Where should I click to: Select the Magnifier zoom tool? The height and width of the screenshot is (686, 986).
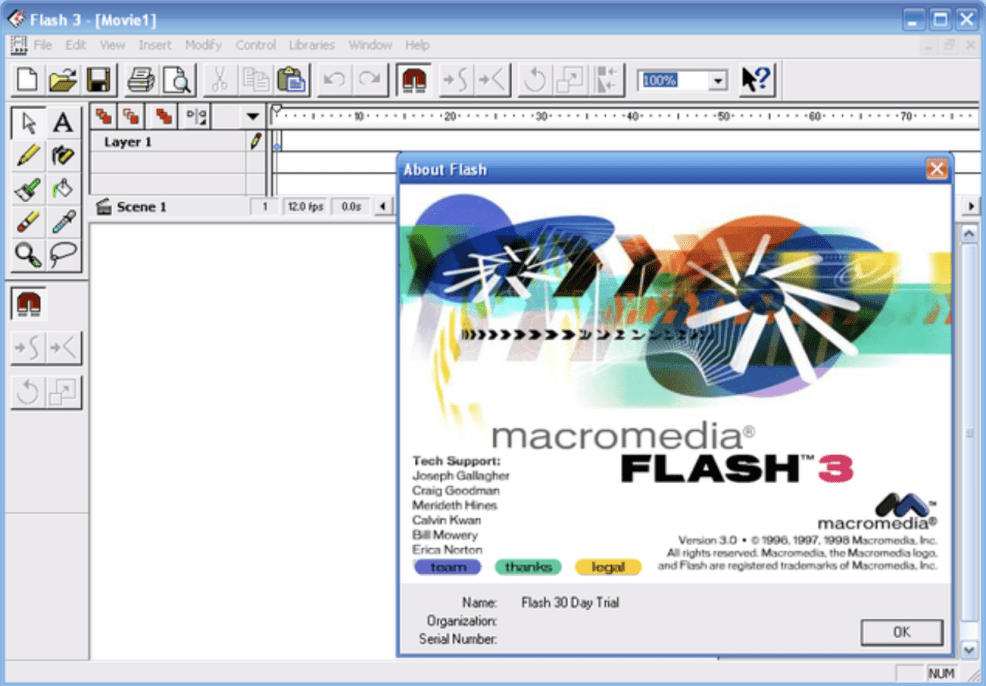click(x=28, y=254)
